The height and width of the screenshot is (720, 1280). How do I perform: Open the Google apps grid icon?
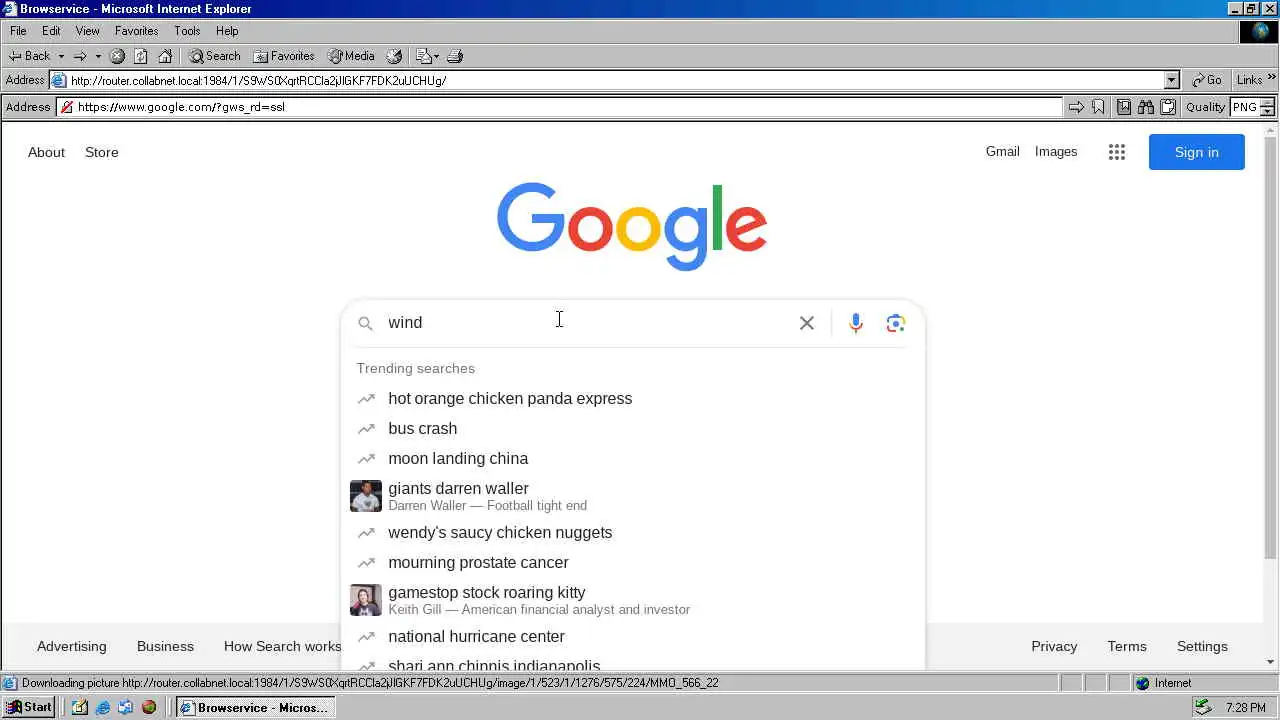pos(1117,152)
